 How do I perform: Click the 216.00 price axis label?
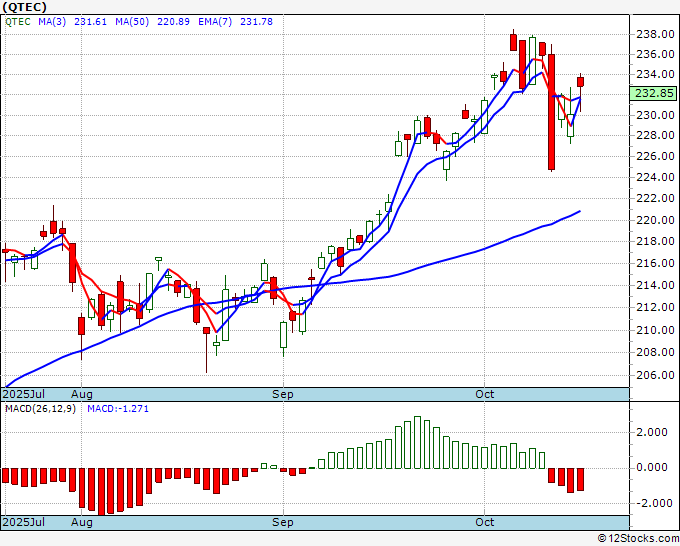pos(655,263)
